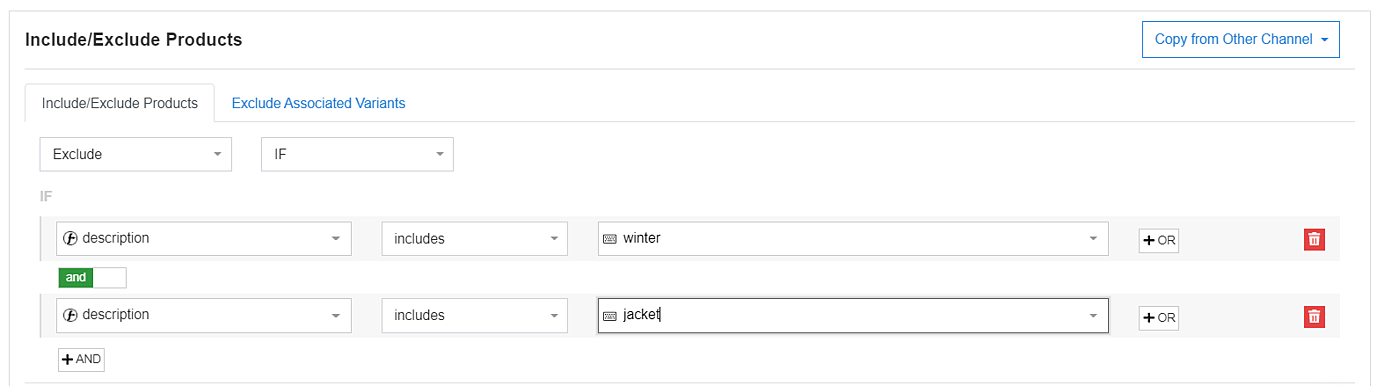Click function icon in first description field

click(71, 238)
